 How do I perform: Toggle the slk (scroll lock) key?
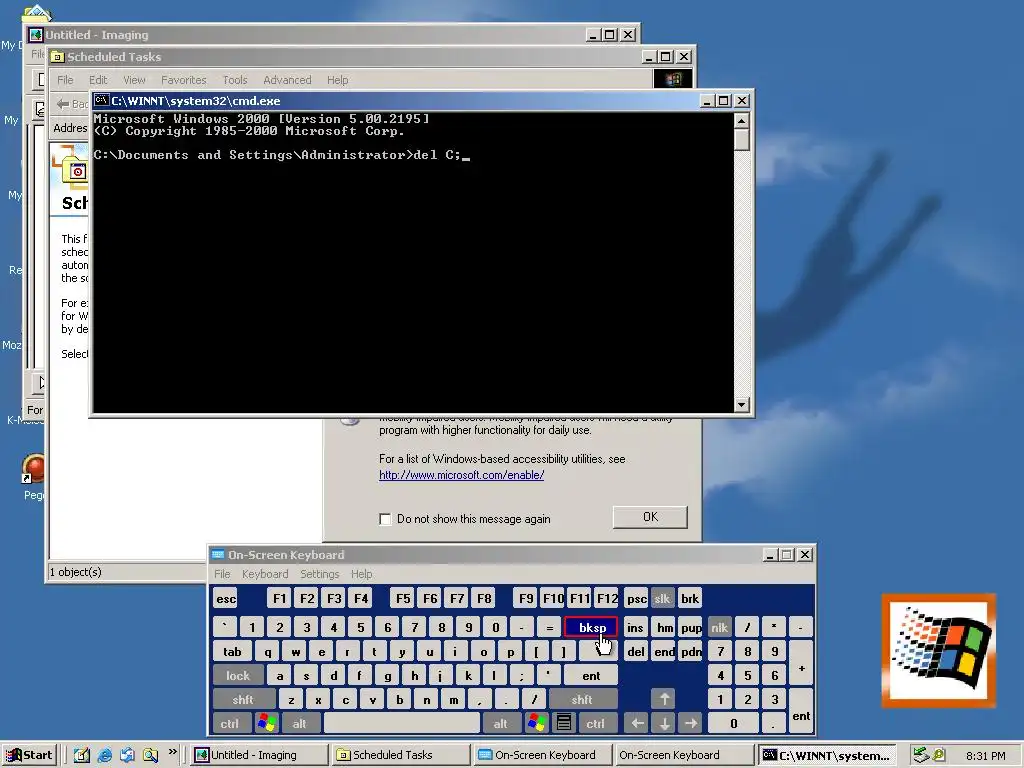pyautogui.click(x=662, y=599)
